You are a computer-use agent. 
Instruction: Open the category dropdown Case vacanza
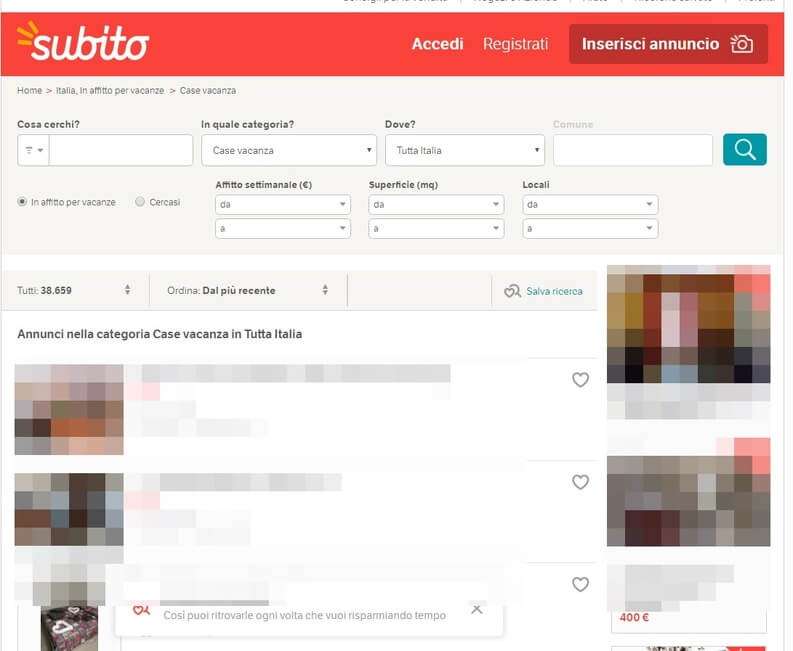(288, 150)
